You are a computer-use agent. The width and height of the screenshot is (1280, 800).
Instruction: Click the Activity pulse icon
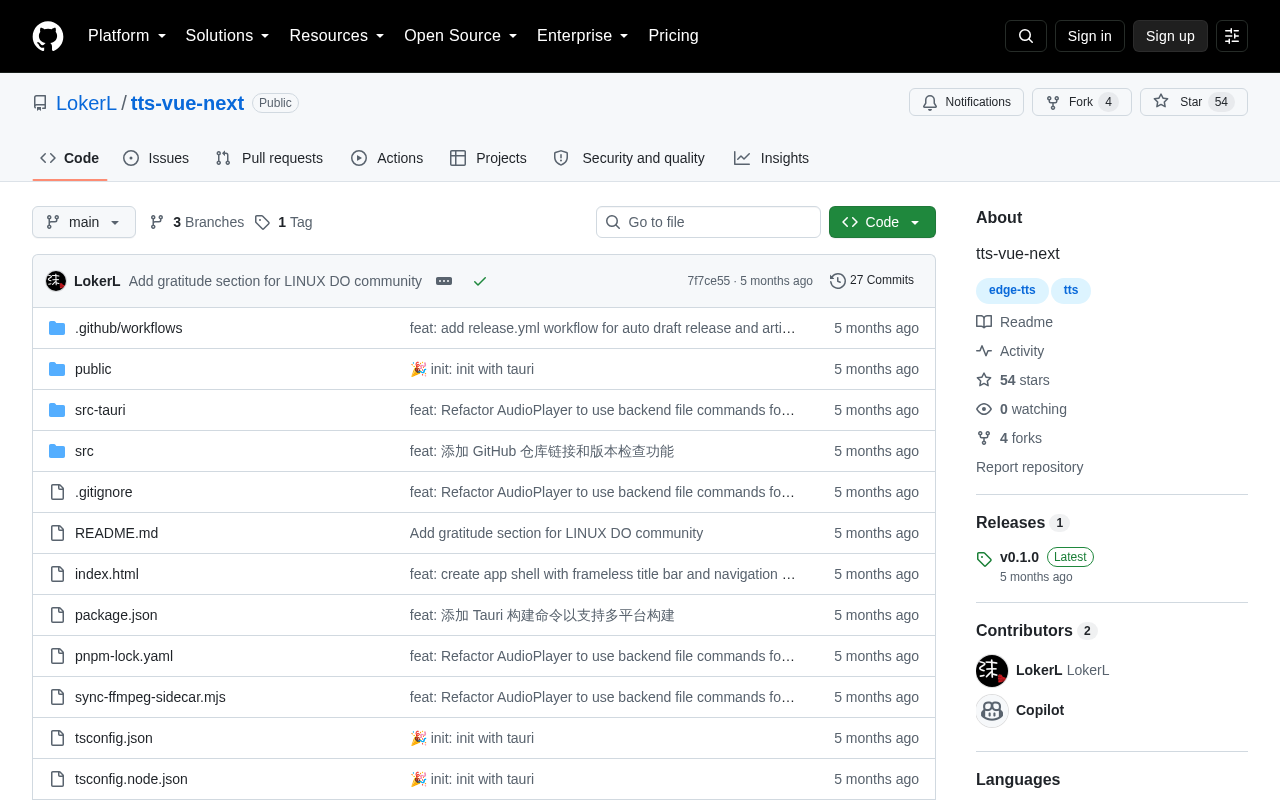(984, 351)
